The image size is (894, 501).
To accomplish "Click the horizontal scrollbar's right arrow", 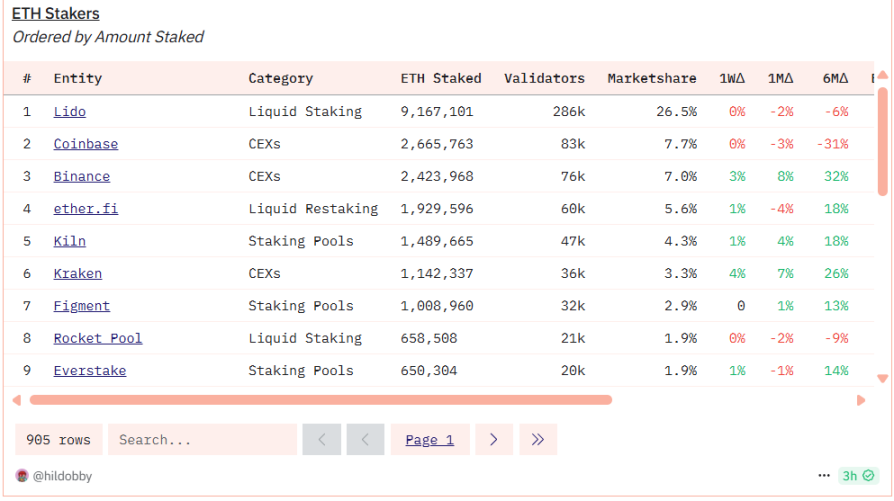I will [x=861, y=400].
